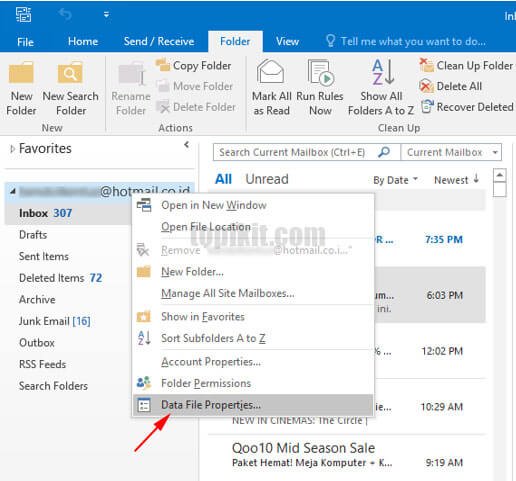Select Search Folders in the tree
The image size is (516, 481).
[53, 386]
